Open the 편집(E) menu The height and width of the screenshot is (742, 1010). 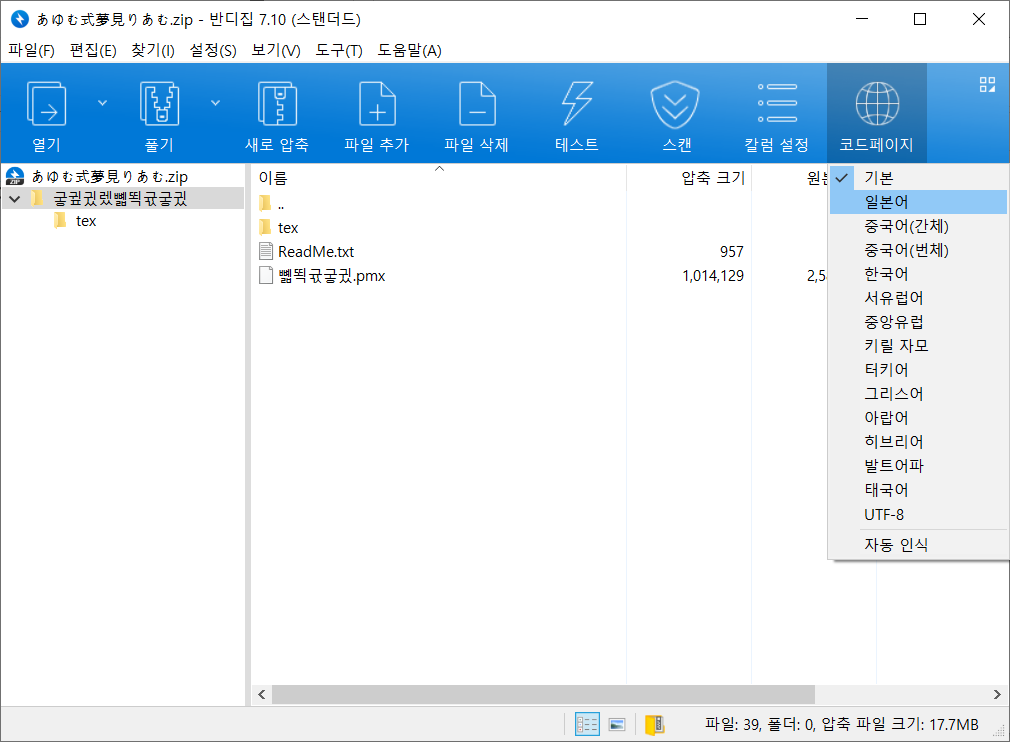tap(93, 50)
